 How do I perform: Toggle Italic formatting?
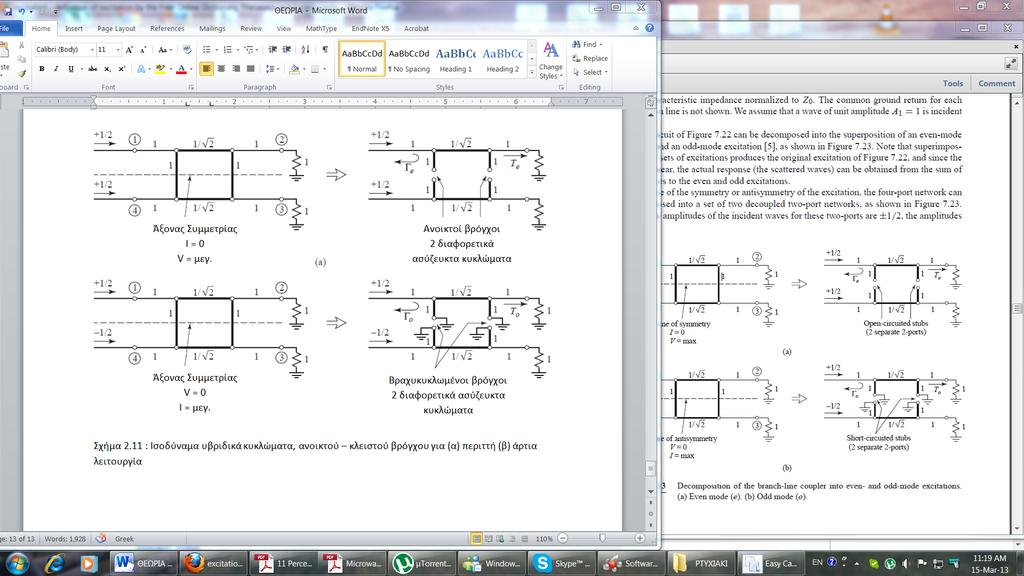click(x=56, y=69)
